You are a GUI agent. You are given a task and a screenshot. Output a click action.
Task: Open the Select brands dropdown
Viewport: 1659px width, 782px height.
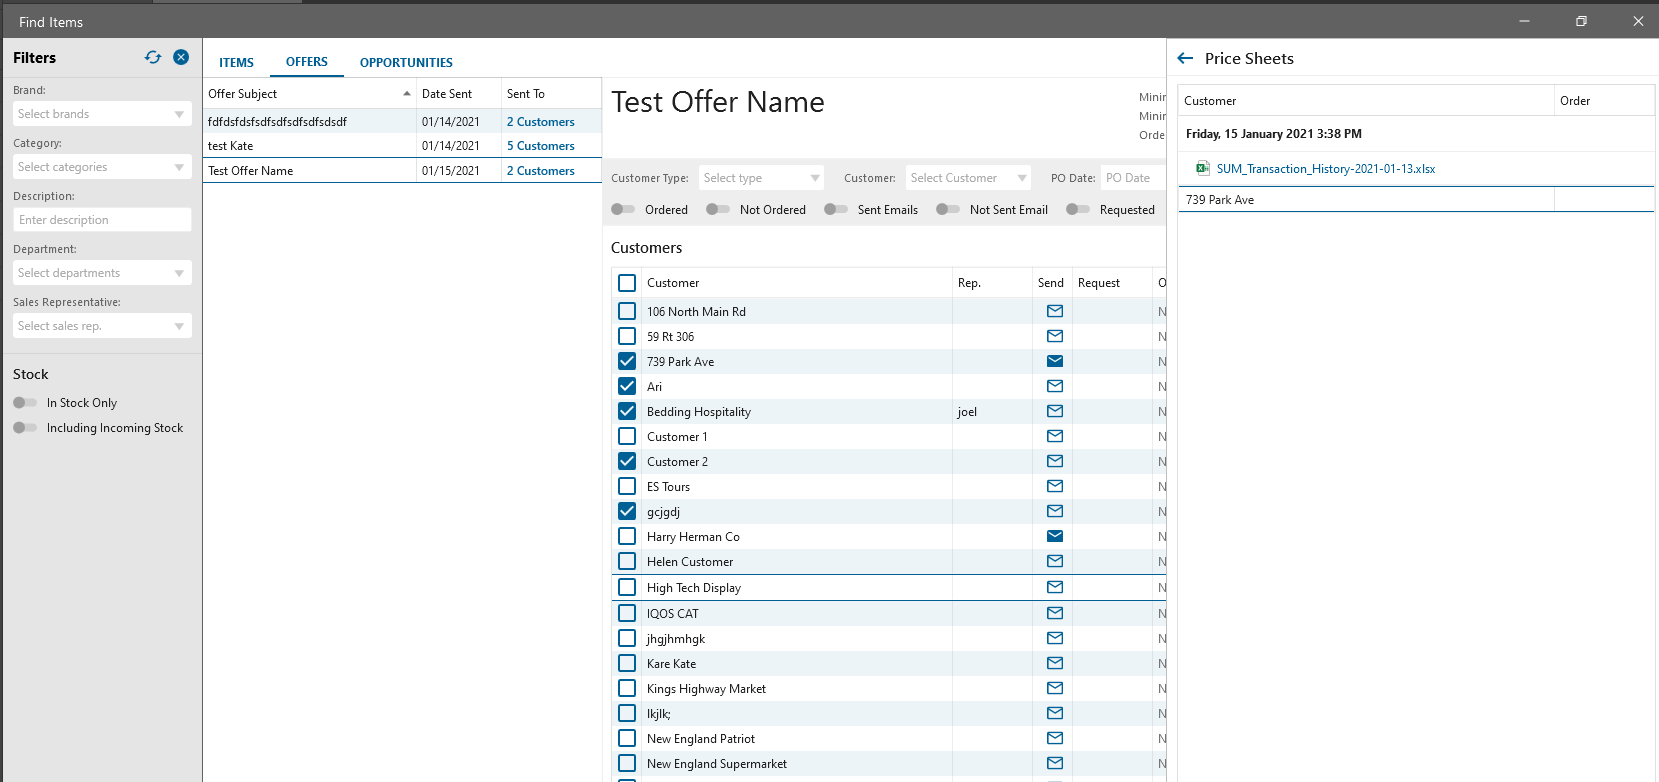tap(101, 114)
